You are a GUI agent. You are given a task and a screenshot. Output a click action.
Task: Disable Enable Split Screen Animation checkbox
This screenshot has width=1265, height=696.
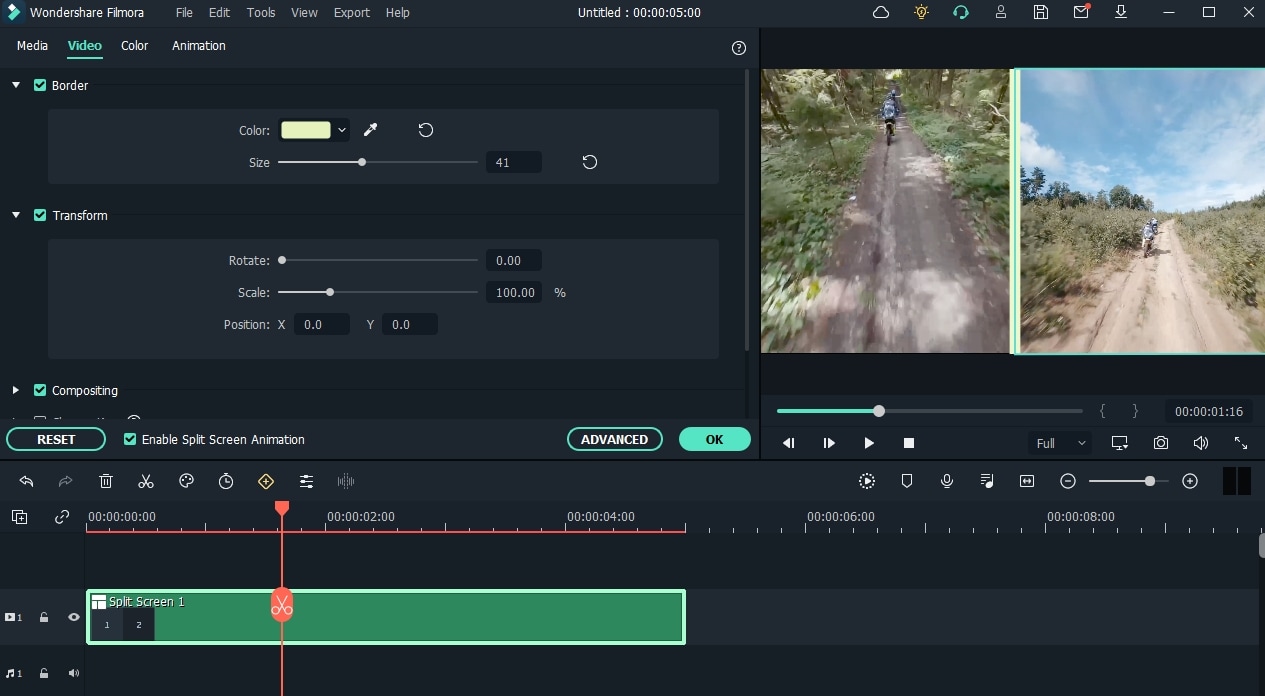[x=130, y=439]
